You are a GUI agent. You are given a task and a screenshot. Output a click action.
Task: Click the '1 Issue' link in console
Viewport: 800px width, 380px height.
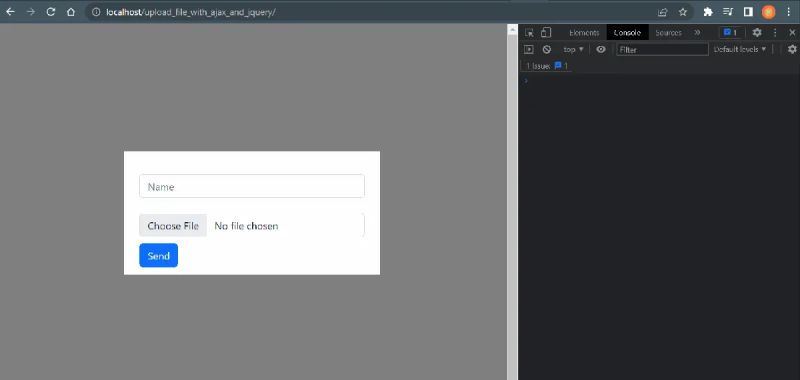(x=547, y=66)
